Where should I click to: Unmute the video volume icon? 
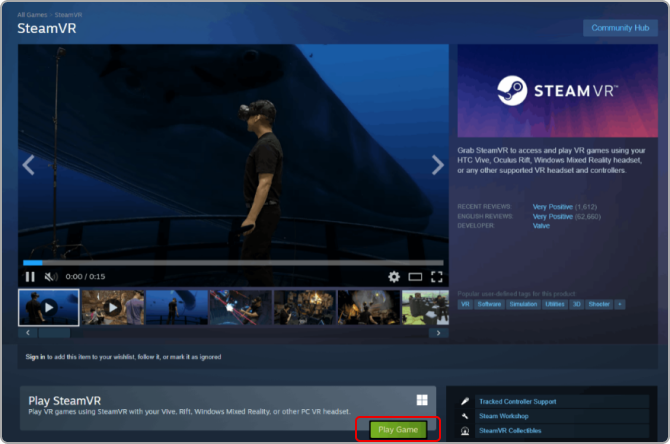click(51, 277)
